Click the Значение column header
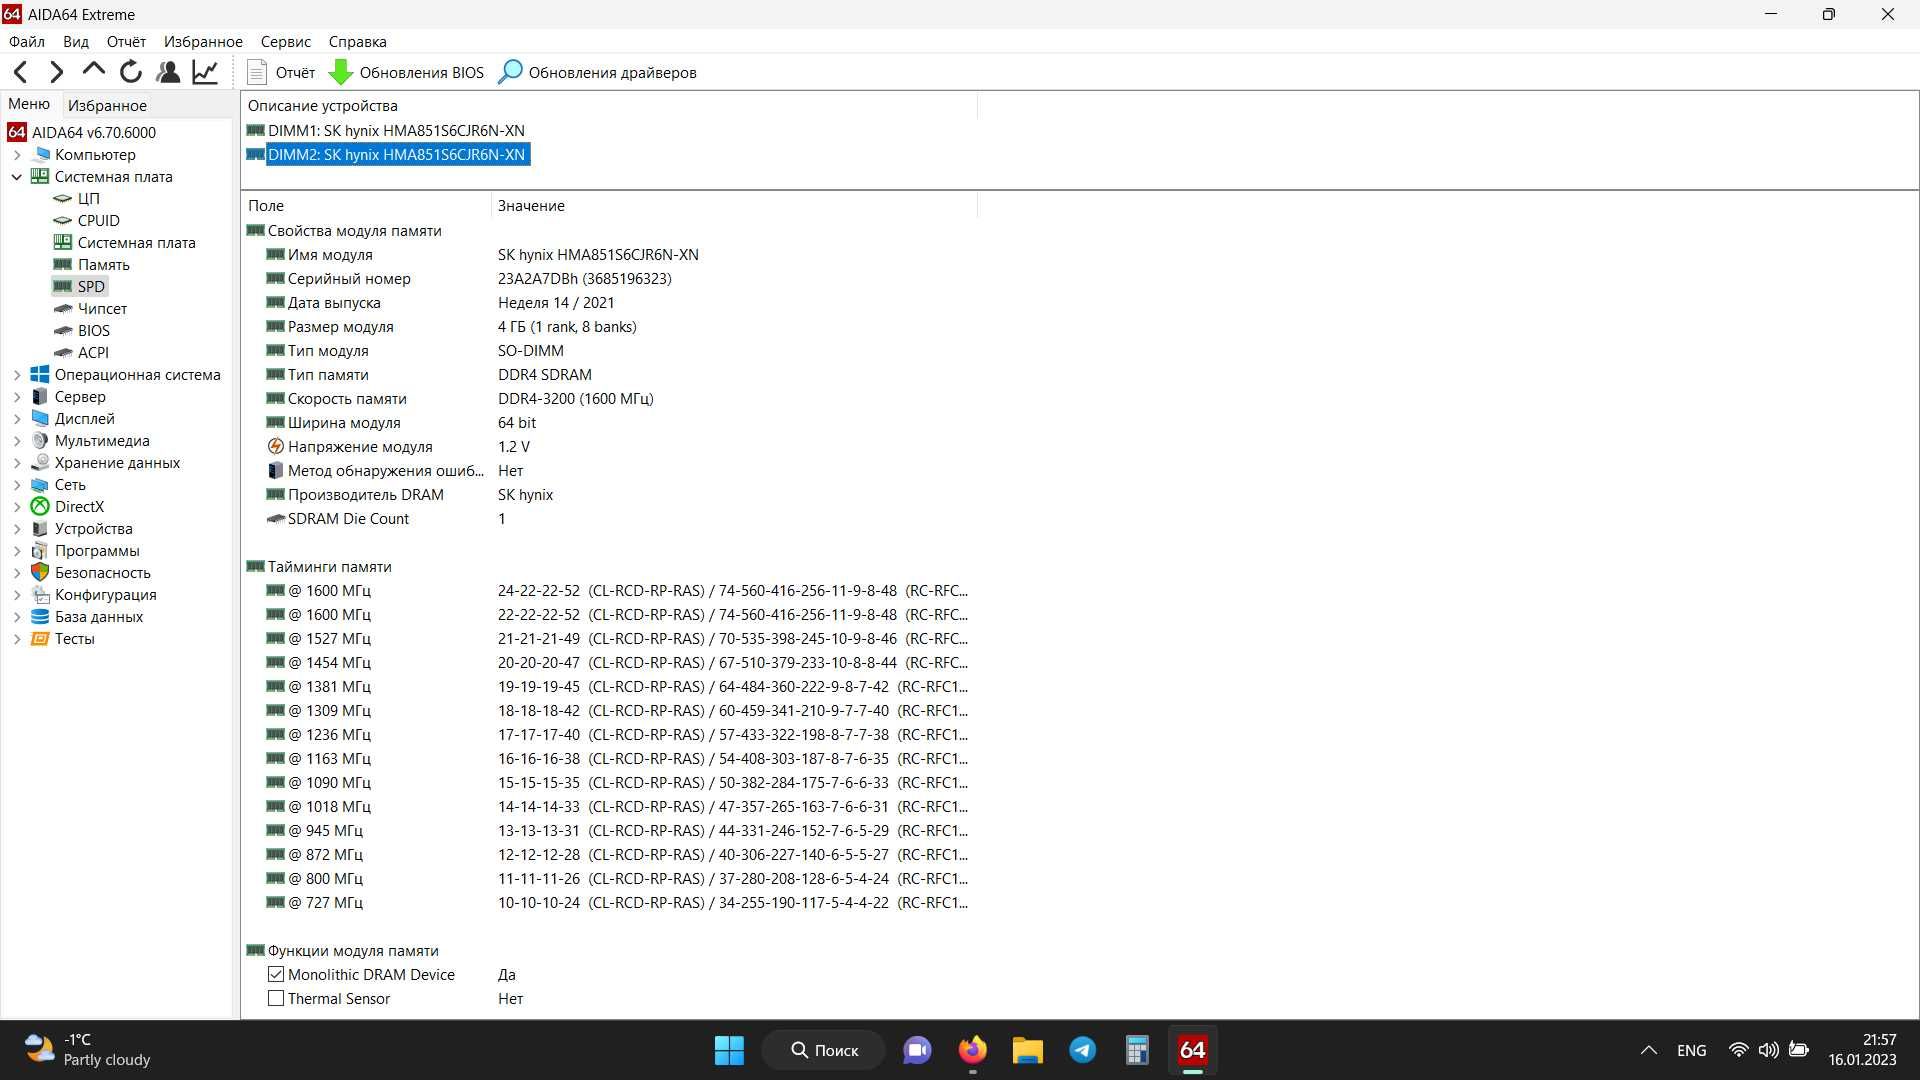This screenshot has height=1080, width=1920. [733, 205]
